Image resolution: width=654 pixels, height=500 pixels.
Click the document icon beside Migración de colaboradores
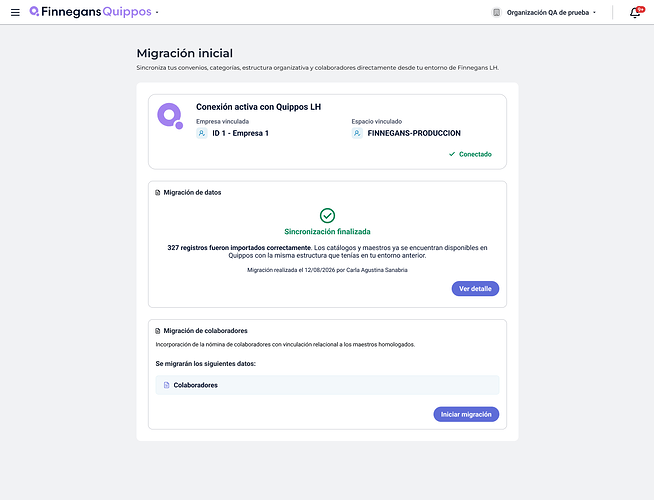pyautogui.click(x=158, y=331)
